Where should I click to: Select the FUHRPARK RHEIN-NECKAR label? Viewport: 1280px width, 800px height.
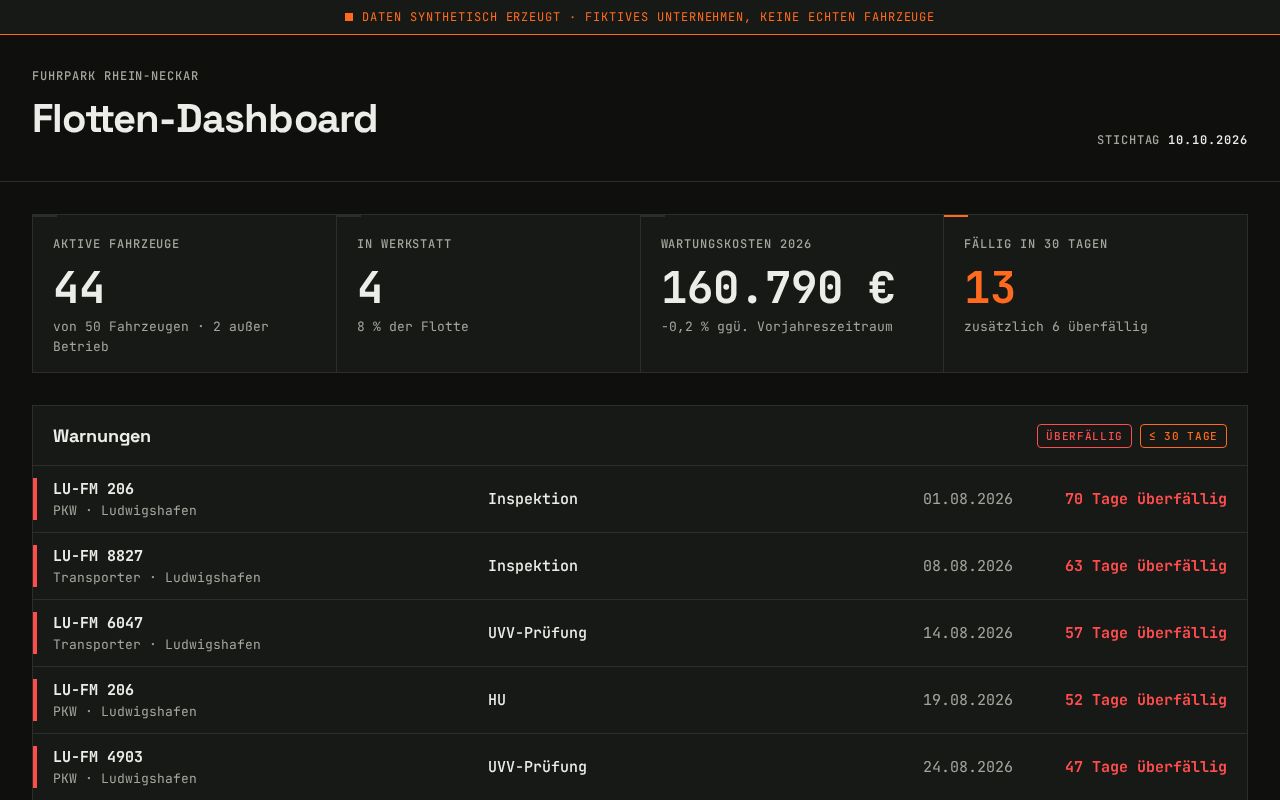point(115,76)
